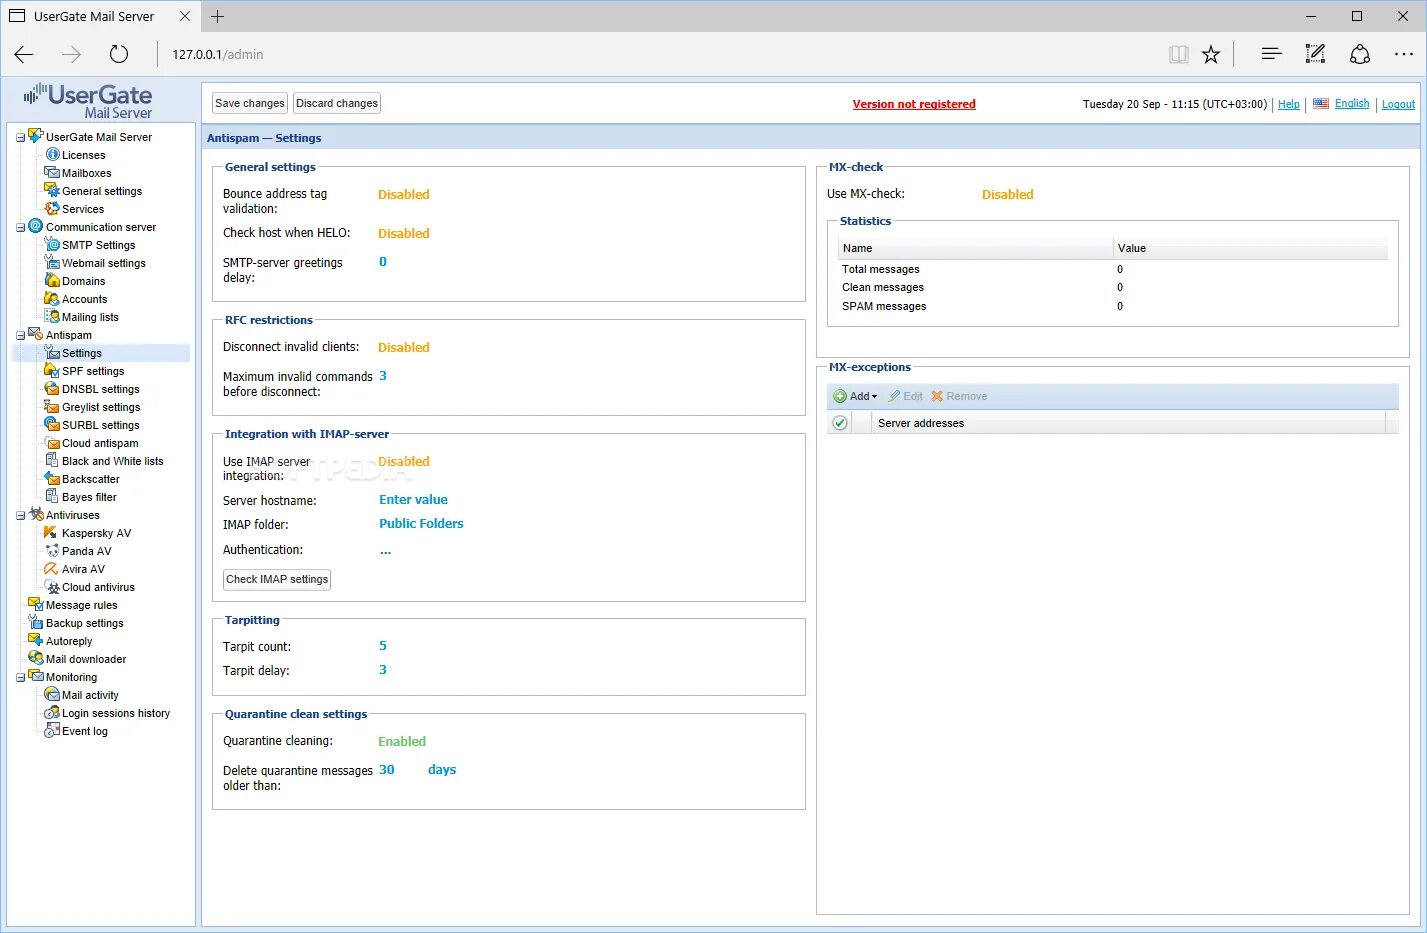Click the Save changes button
Image resolution: width=1427 pixels, height=933 pixels.
pyautogui.click(x=250, y=103)
